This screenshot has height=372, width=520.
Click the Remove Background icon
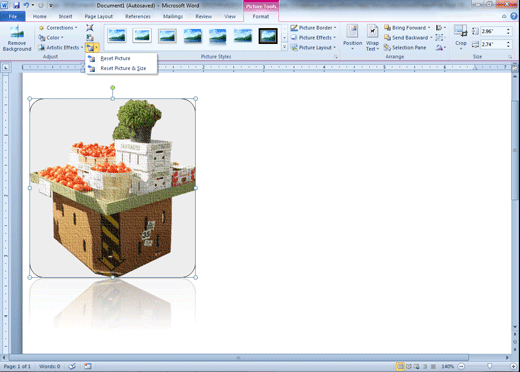[x=17, y=38]
